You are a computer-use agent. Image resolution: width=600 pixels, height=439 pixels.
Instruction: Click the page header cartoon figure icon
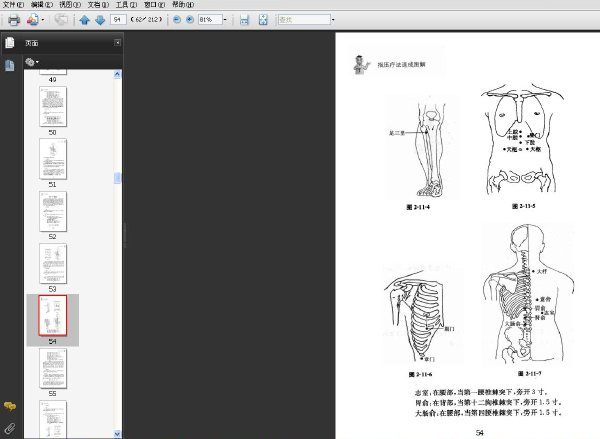[361, 65]
